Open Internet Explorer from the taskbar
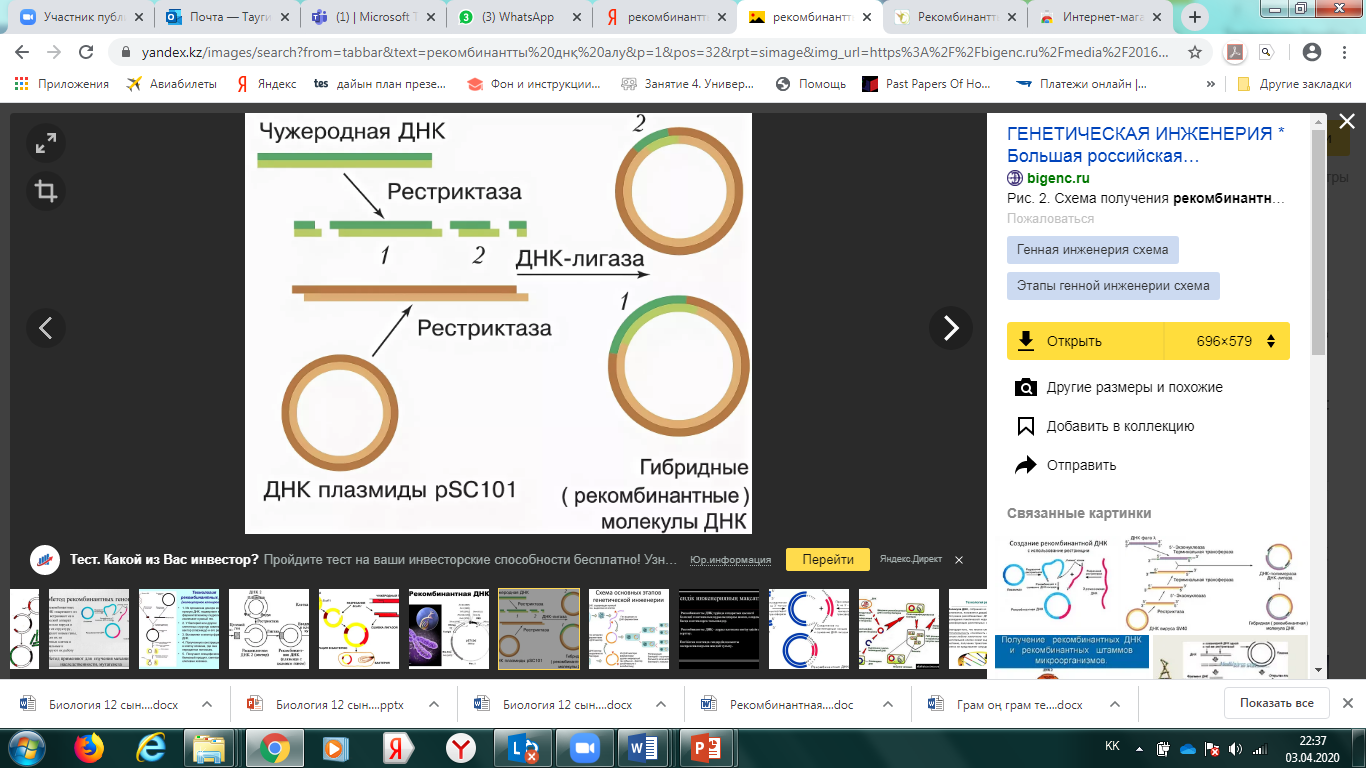 tap(151, 747)
